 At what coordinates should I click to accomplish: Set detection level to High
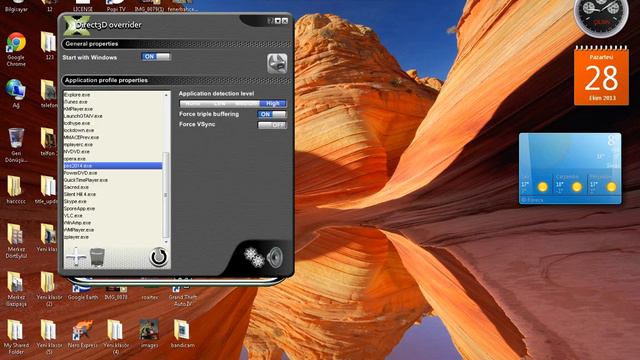pos(273,104)
